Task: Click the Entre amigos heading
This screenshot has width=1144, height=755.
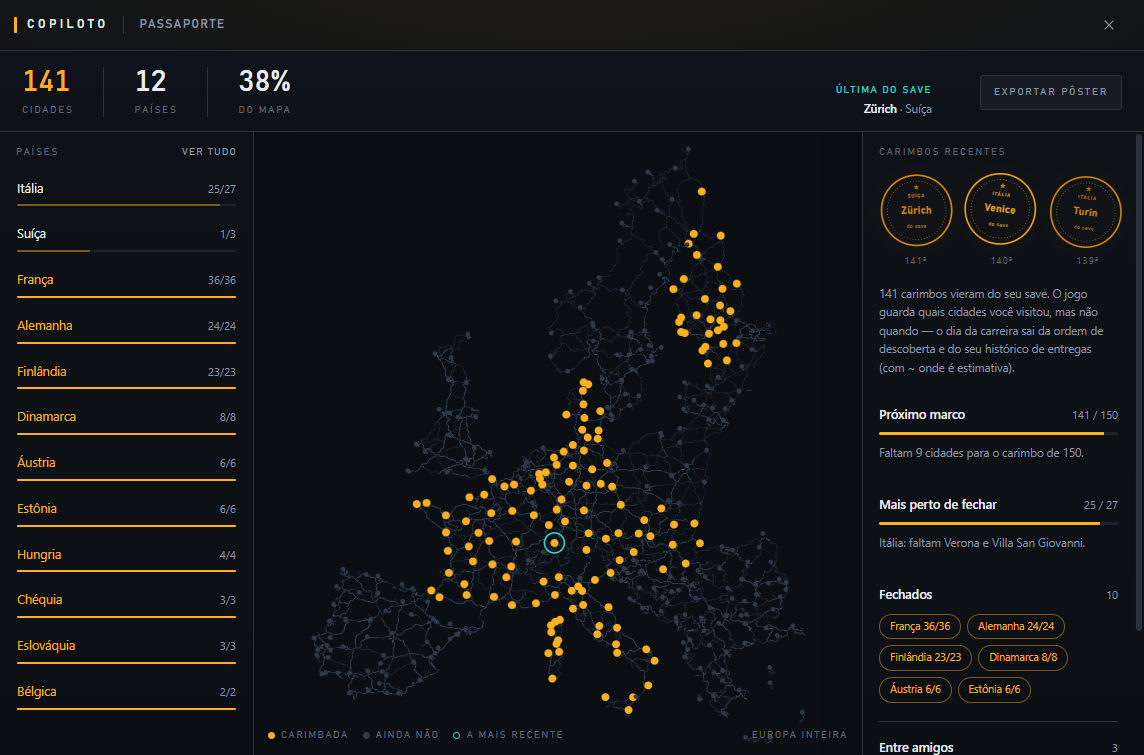Action: pyautogui.click(x=916, y=748)
